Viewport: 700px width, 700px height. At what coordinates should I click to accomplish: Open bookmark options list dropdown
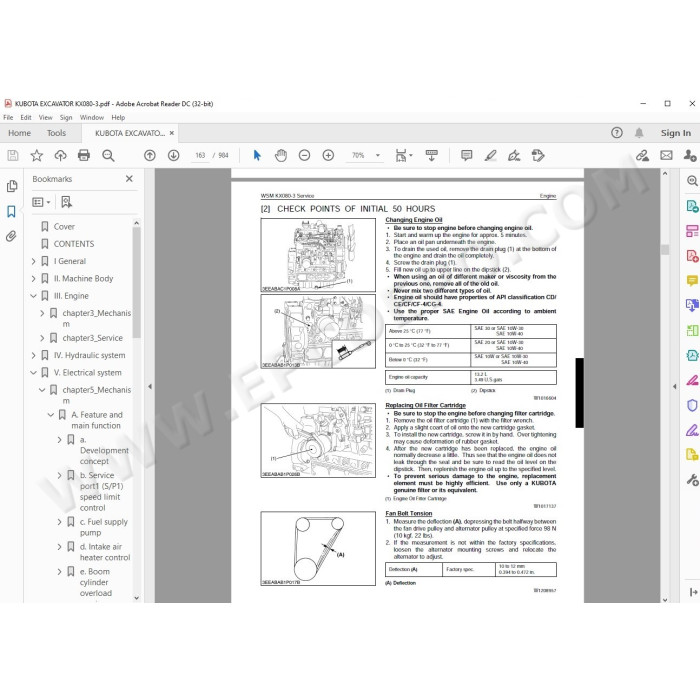[41, 202]
